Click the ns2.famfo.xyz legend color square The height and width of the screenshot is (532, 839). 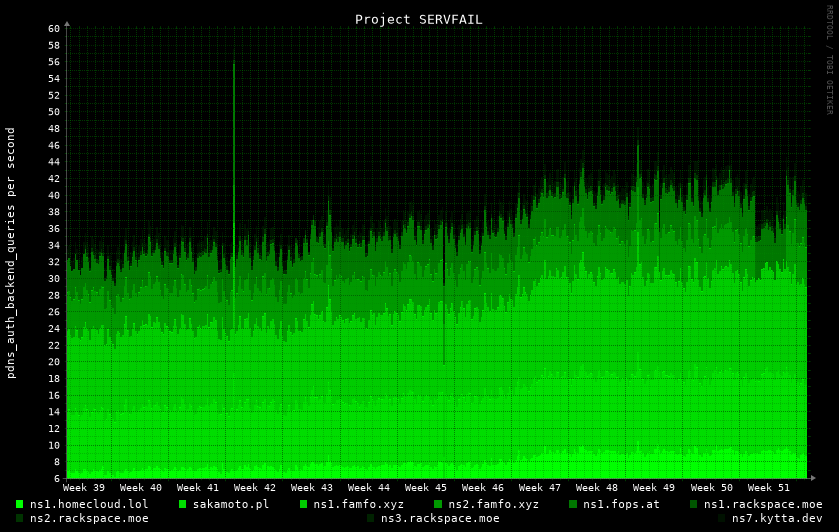(x=438, y=504)
